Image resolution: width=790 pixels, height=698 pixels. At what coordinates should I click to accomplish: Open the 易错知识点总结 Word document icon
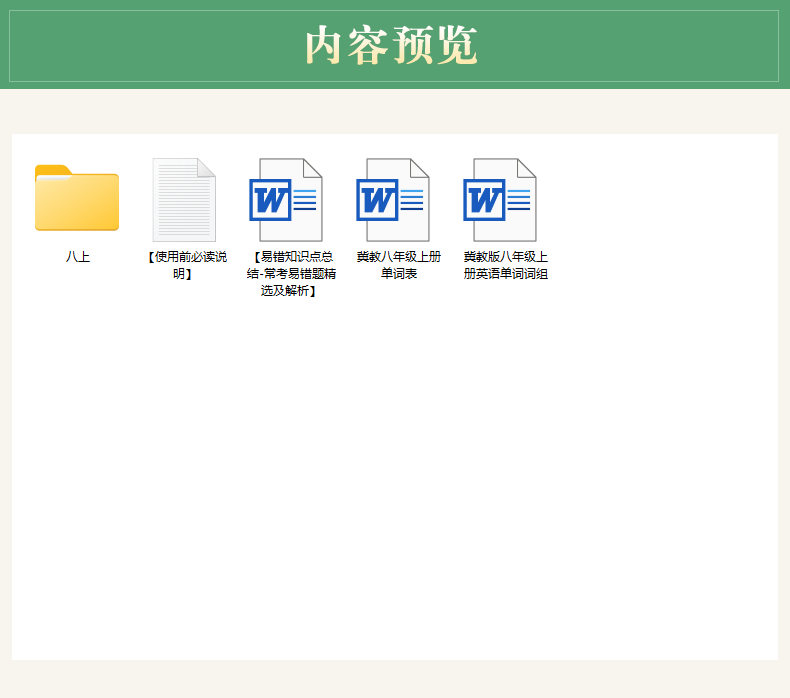click(x=286, y=200)
